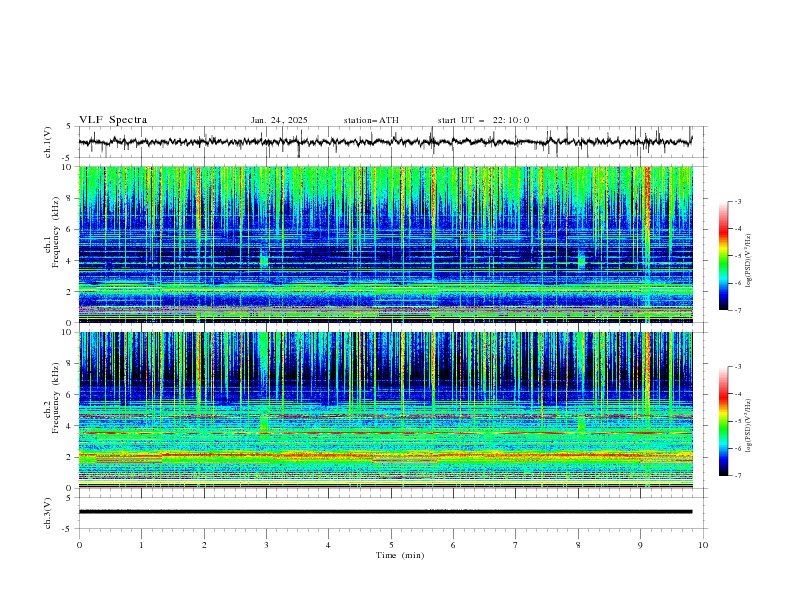The width and height of the screenshot is (792, 612).
Task: Click the "VLF Spectra" title text
Action: coord(113,120)
